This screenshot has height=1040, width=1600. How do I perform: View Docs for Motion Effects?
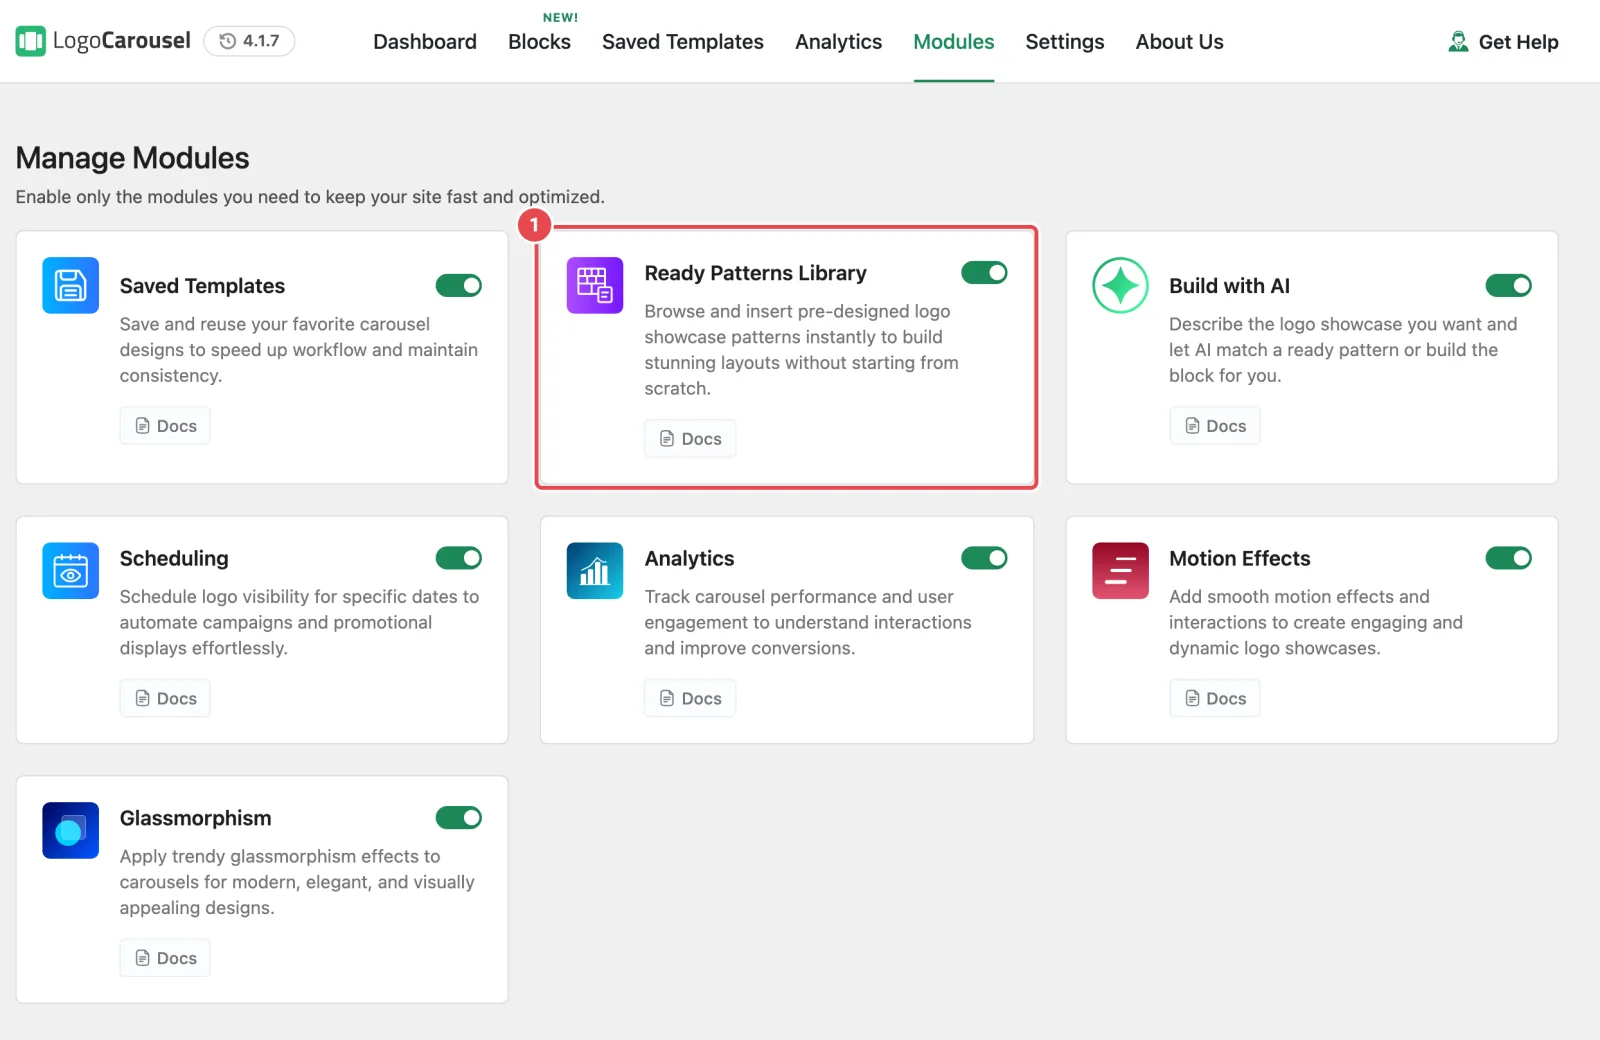pyautogui.click(x=1215, y=698)
